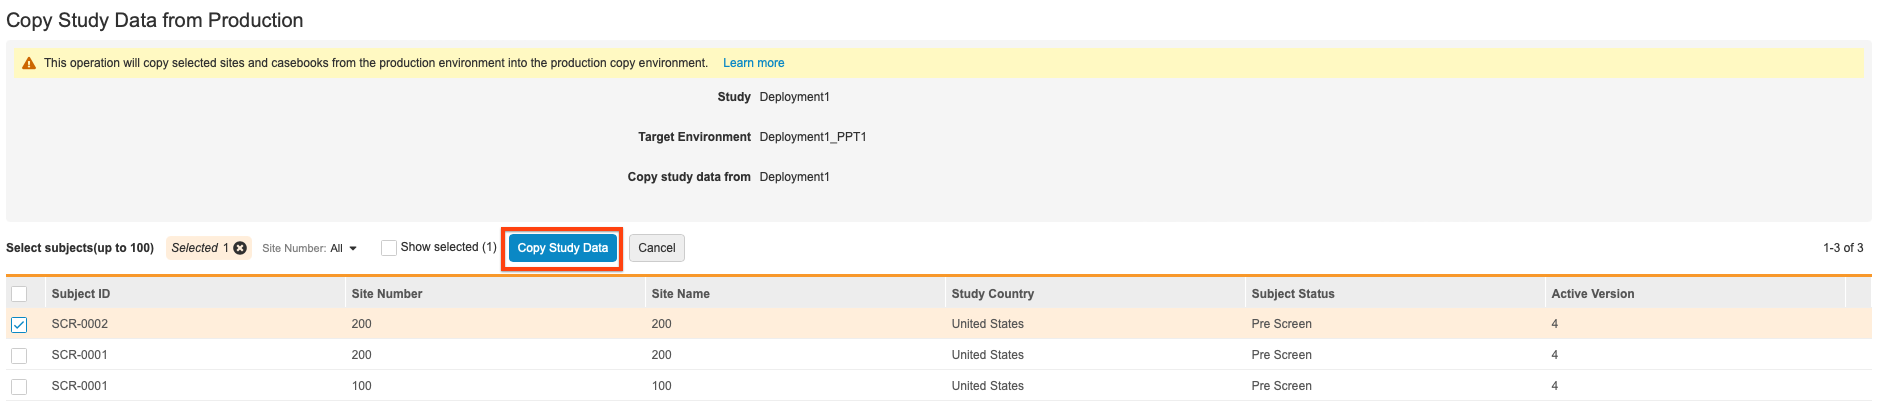
Task: Click the yellow warning triangle icon
Action: [29, 63]
